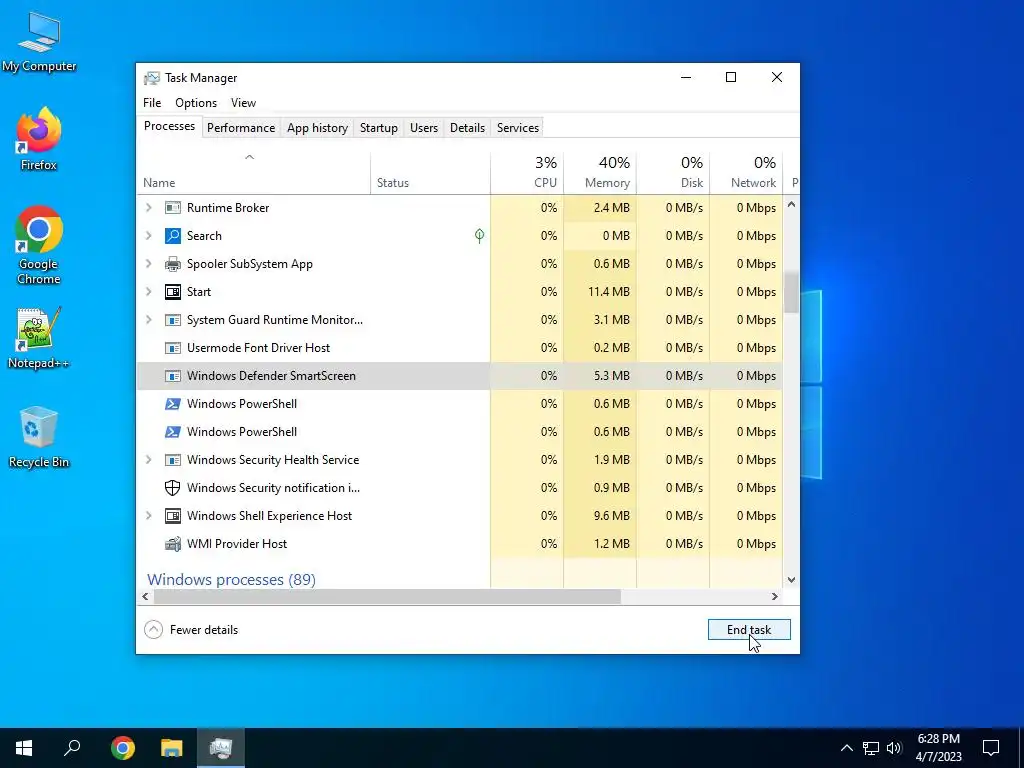
Task: Click the Search process magnifier icon
Action: click(x=172, y=236)
